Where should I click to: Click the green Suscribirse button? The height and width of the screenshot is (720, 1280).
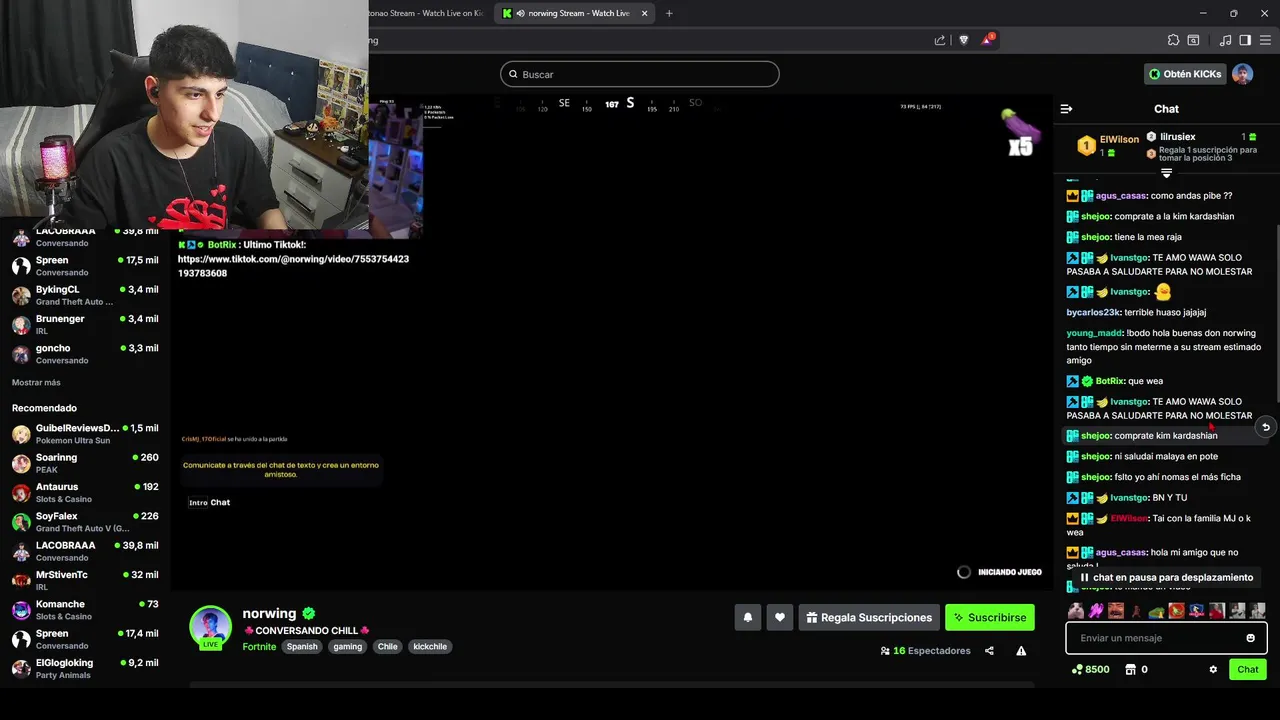[x=989, y=618]
